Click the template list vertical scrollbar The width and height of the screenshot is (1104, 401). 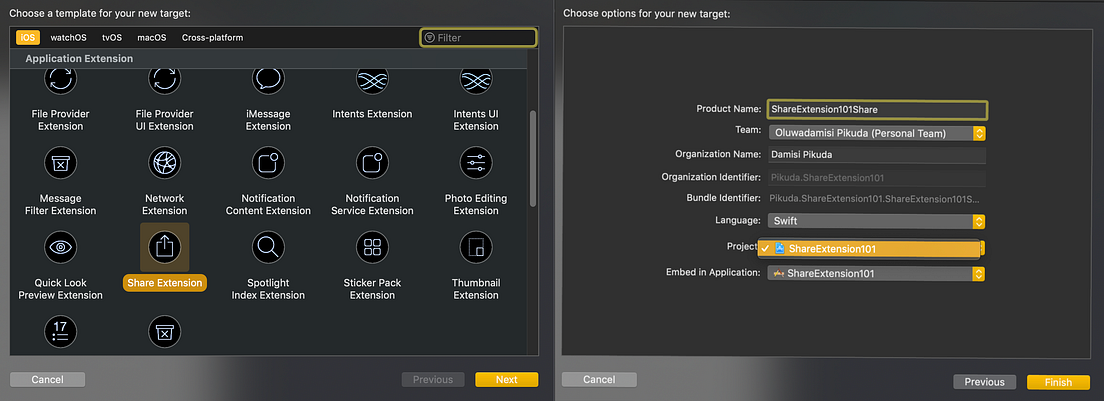(x=533, y=158)
